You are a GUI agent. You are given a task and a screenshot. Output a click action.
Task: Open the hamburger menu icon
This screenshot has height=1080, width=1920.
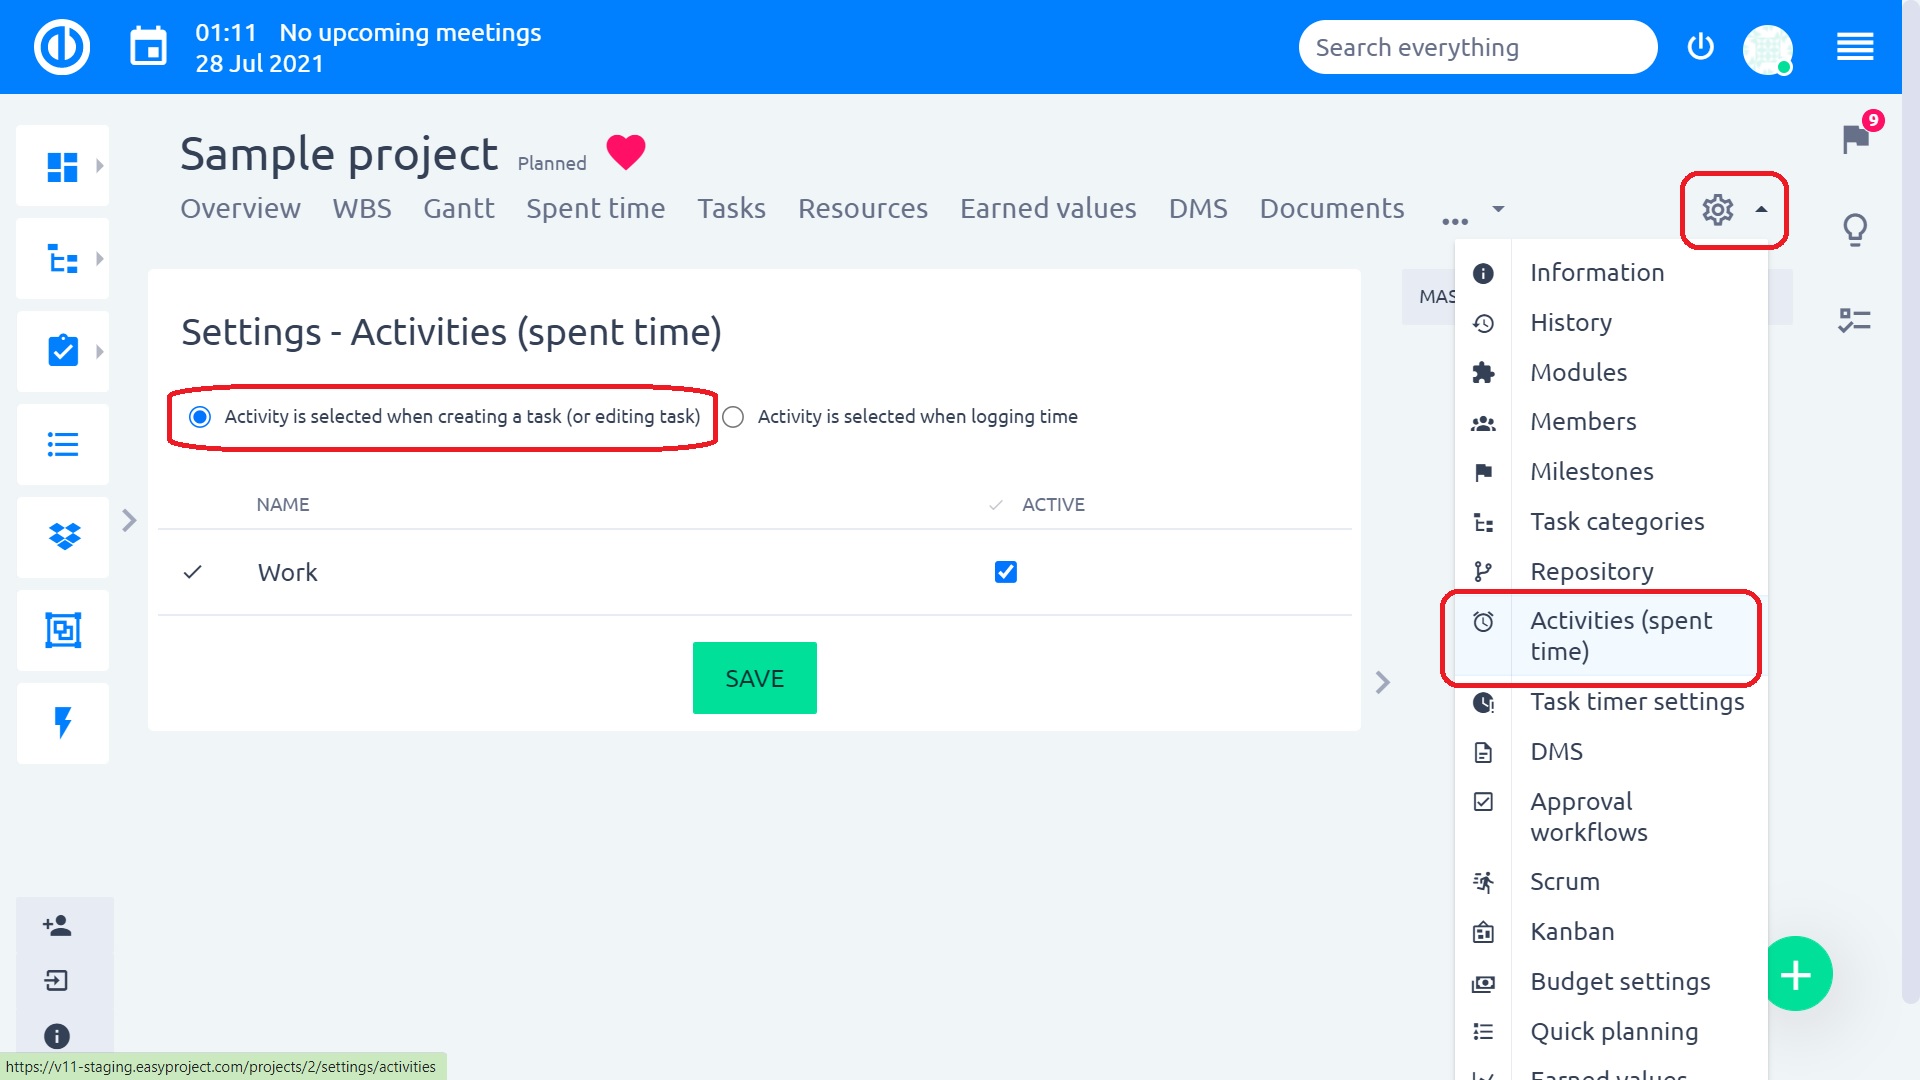coord(1855,47)
